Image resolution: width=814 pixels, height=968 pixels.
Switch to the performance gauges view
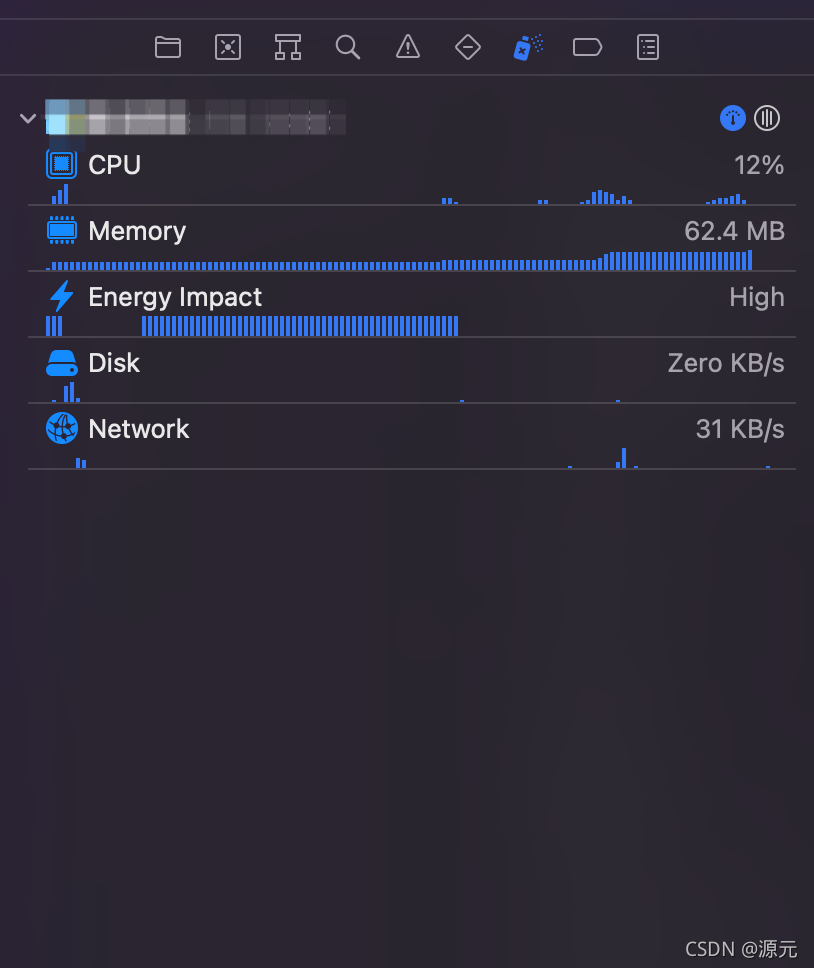732,118
